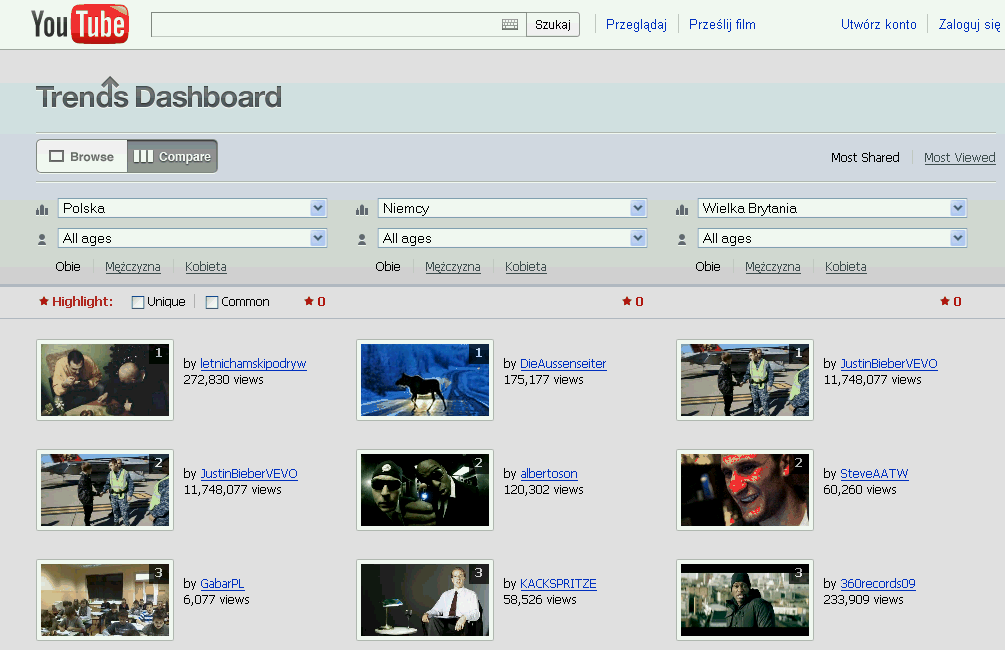1005x650 pixels.
Task: Click the star count in Polska column
Action: point(315,301)
